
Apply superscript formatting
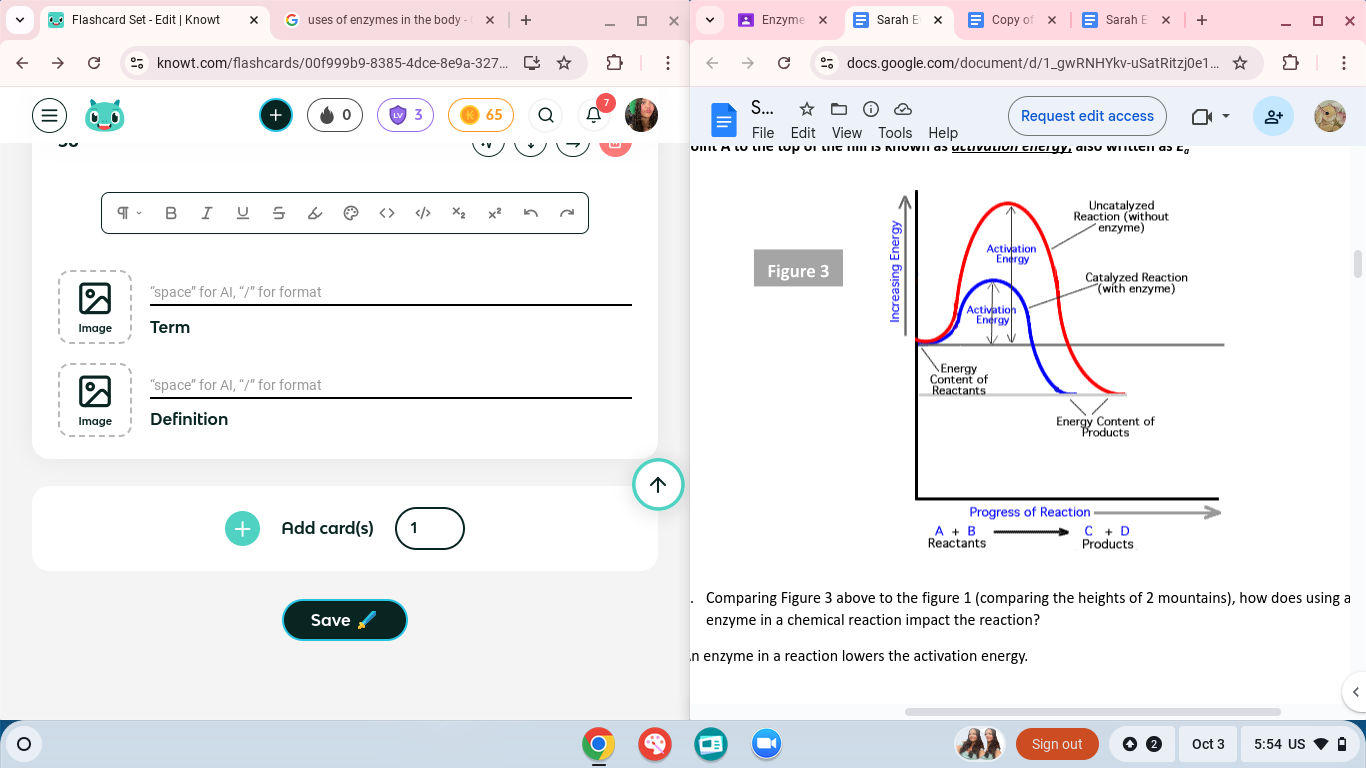[x=495, y=213]
